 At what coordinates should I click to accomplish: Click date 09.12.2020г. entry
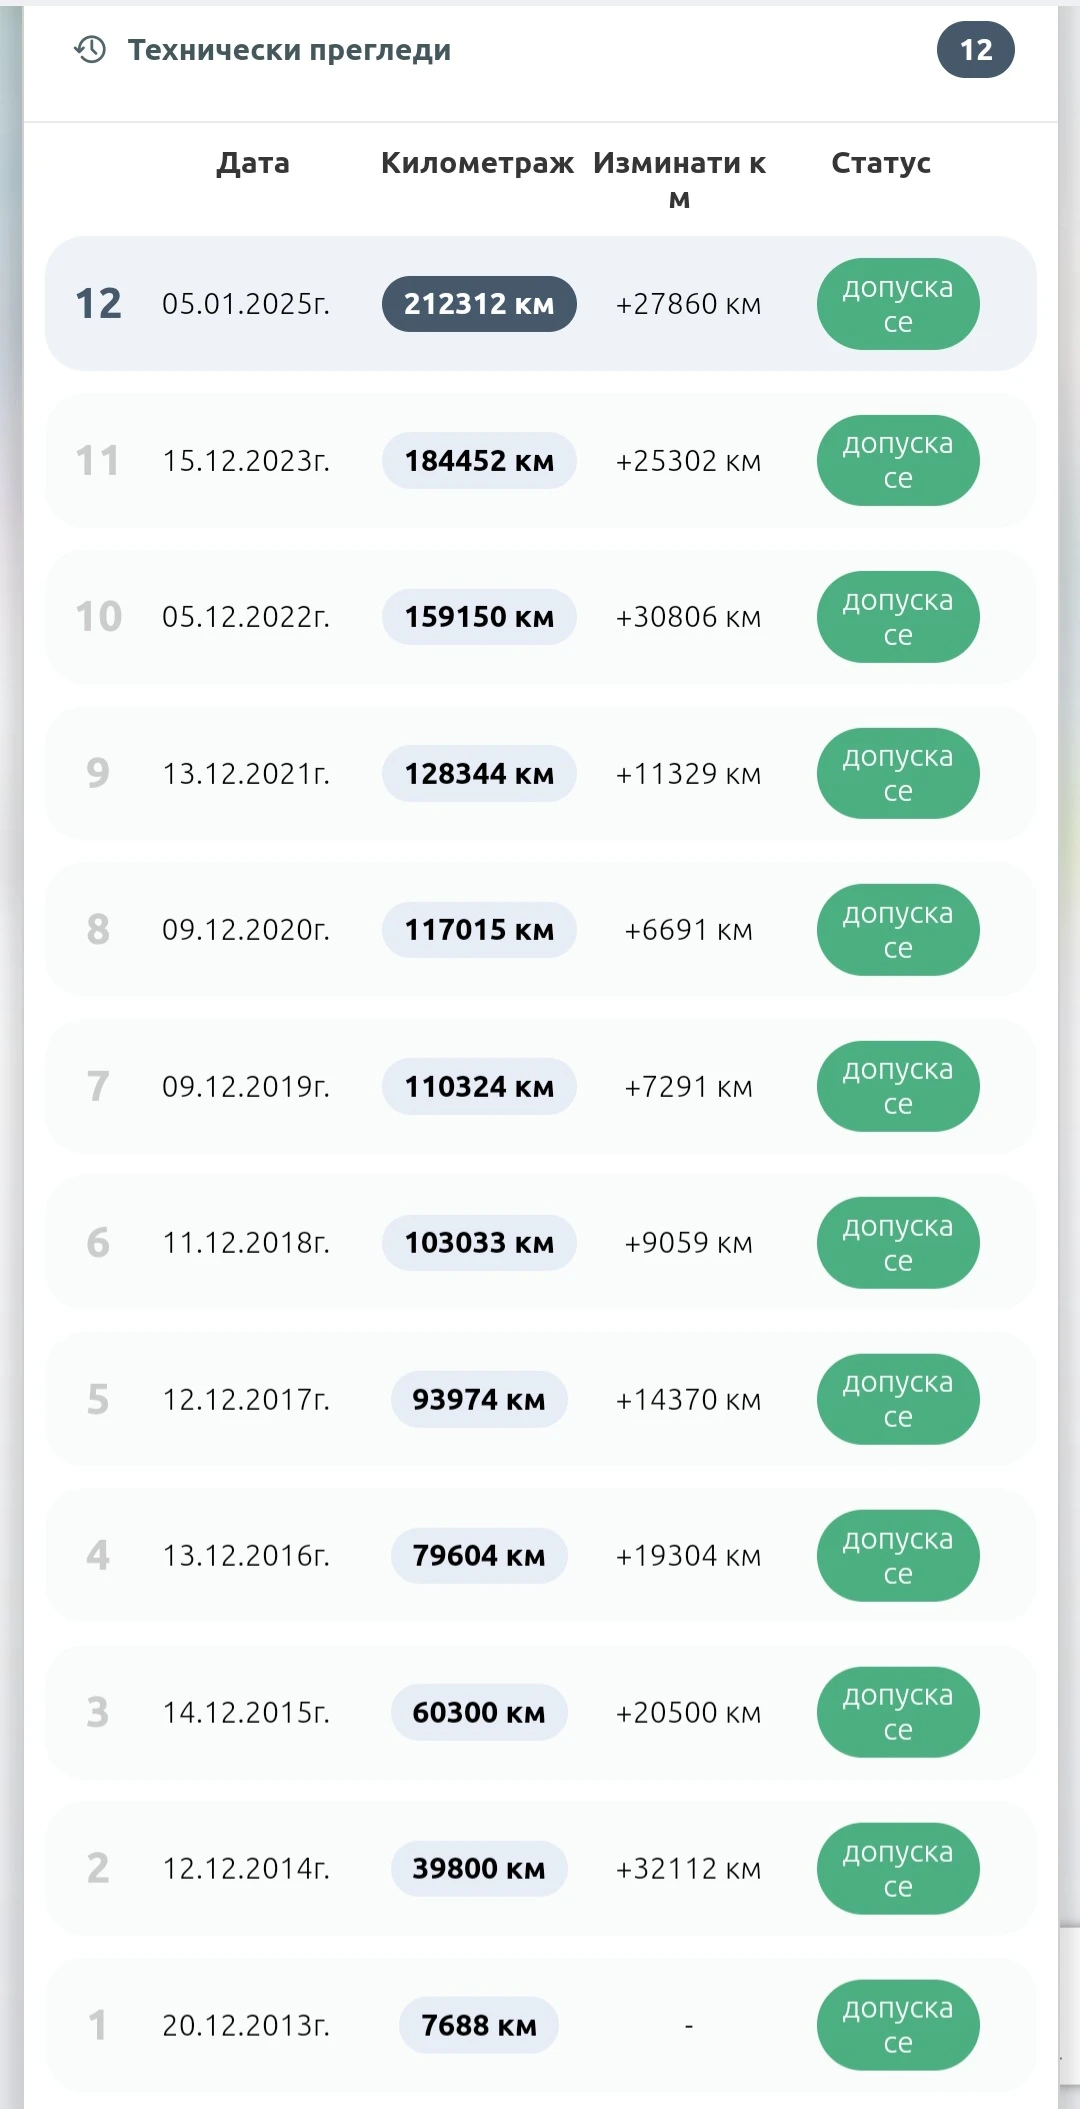tap(246, 930)
